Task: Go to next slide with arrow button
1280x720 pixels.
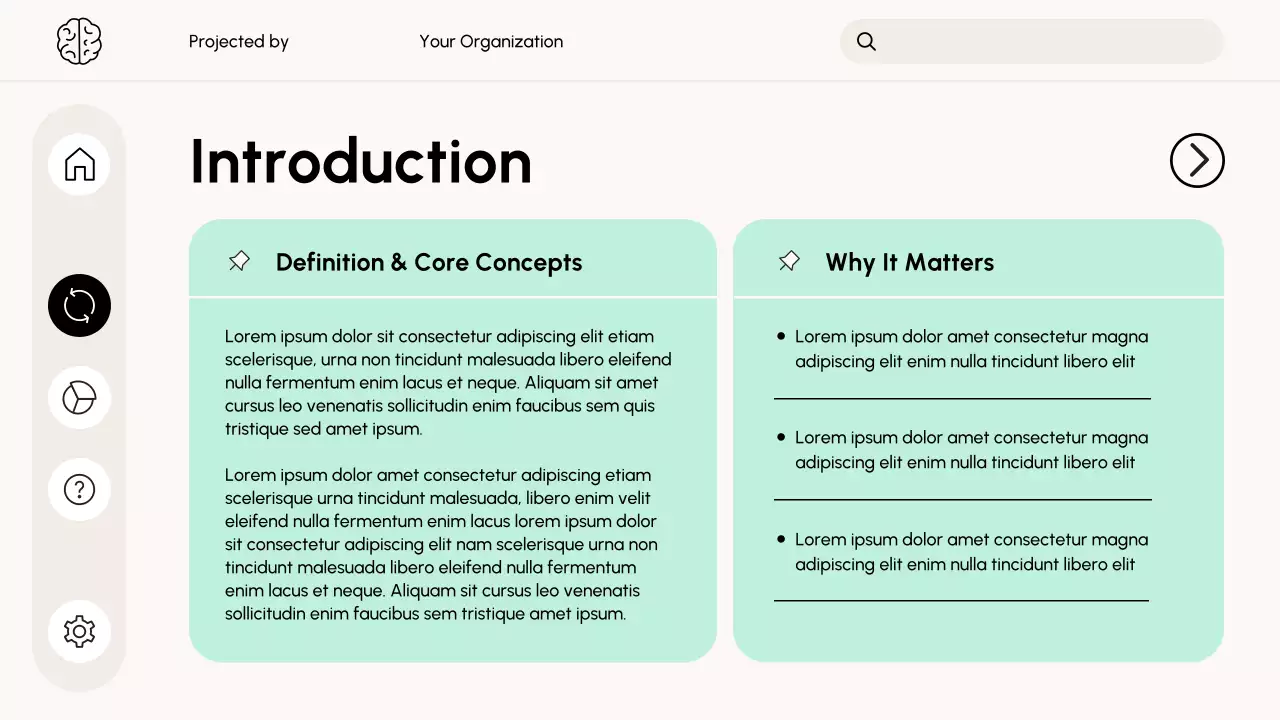Action: tap(1197, 160)
